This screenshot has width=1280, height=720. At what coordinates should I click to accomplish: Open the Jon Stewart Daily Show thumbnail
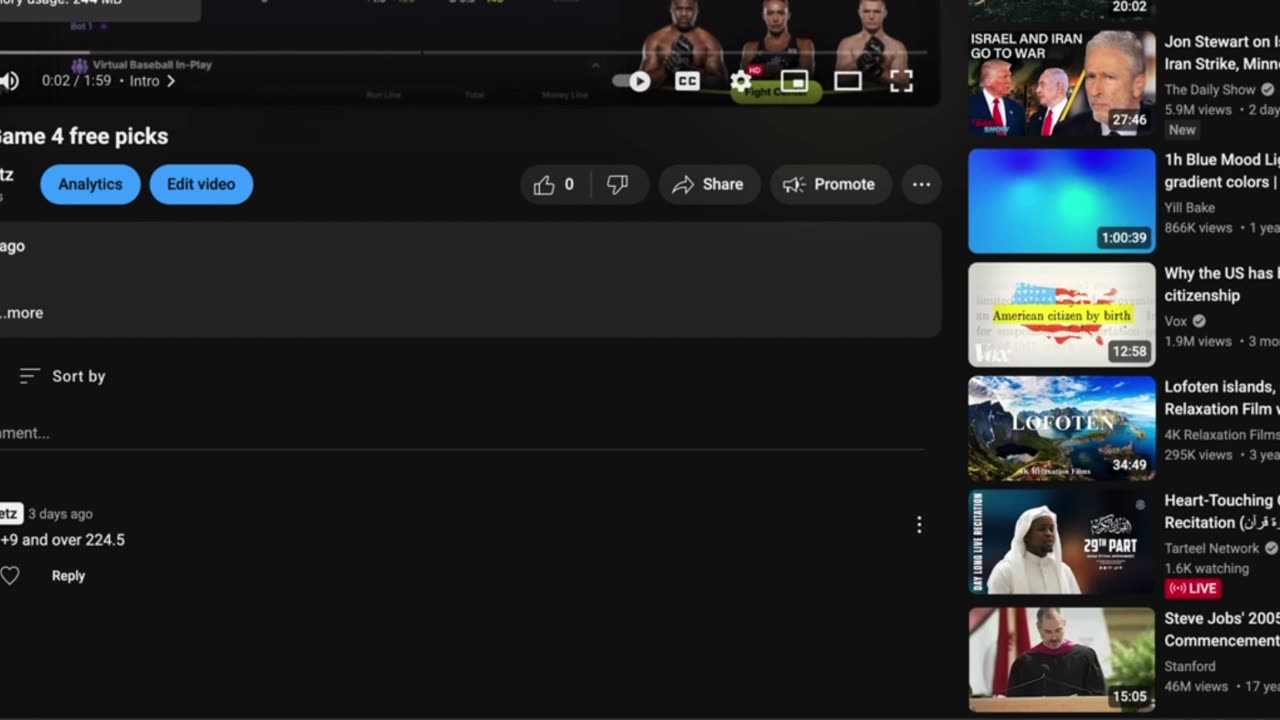(1062, 83)
